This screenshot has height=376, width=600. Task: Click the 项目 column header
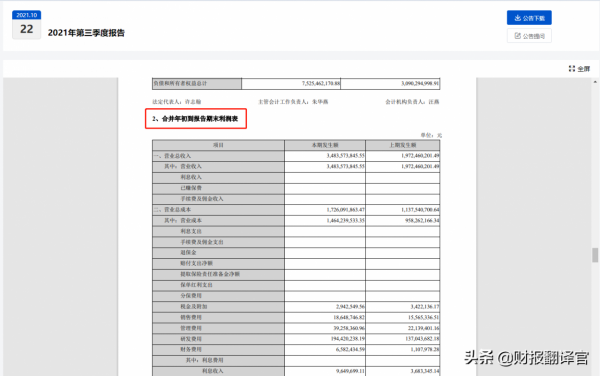pyautogui.click(x=218, y=145)
